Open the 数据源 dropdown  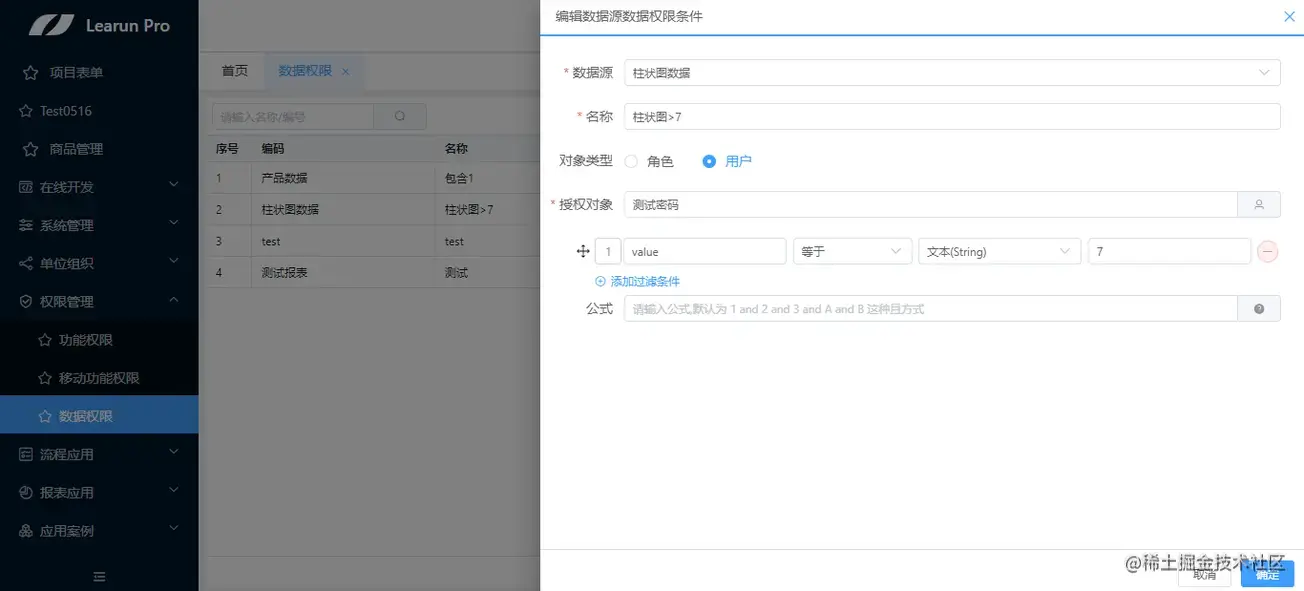pos(1262,72)
